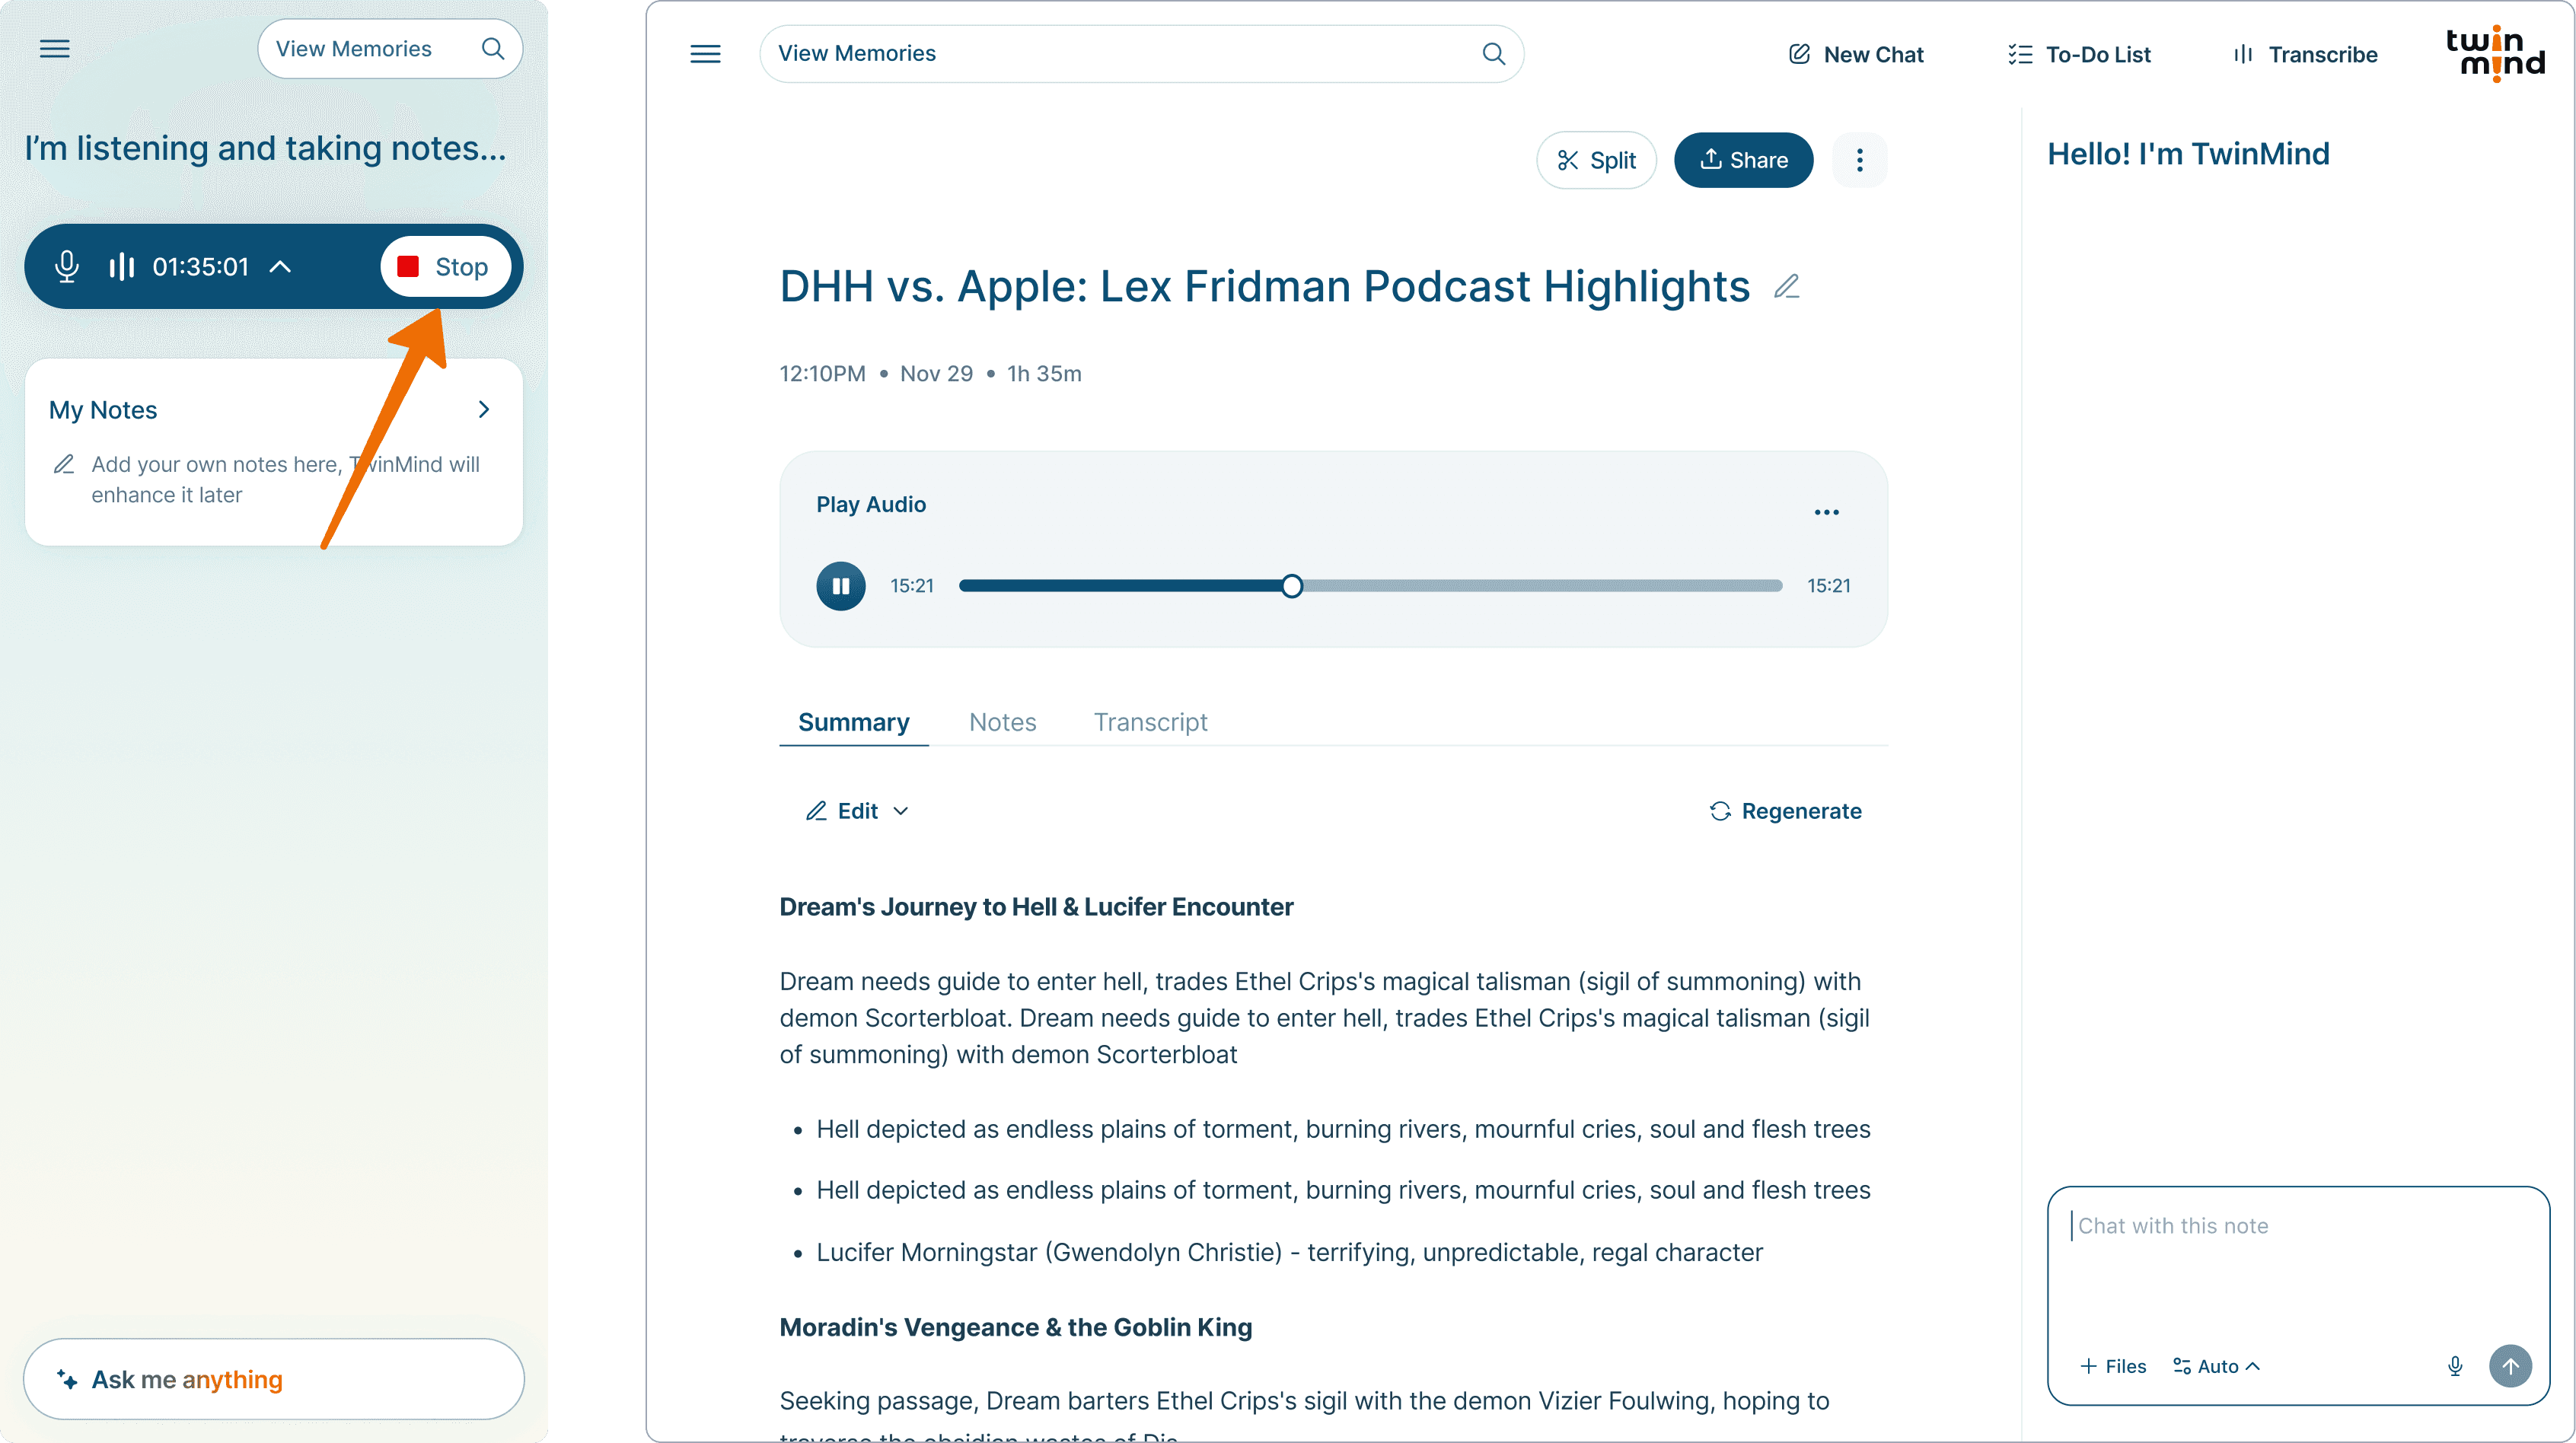The width and height of the screenshot is (2576, 1443).
Task: Click pencil icon in My Notes card
Action: point(64,464)
